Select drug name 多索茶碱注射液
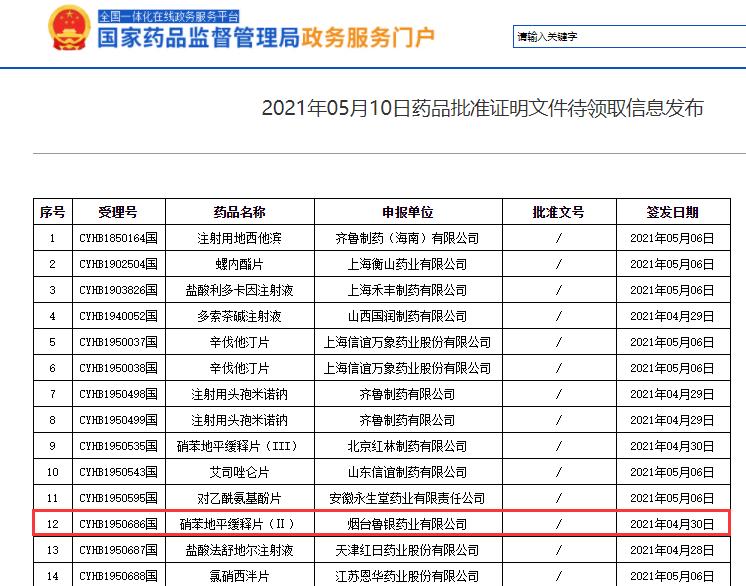Viewport: 746px width, 586px height. [239, 316]
